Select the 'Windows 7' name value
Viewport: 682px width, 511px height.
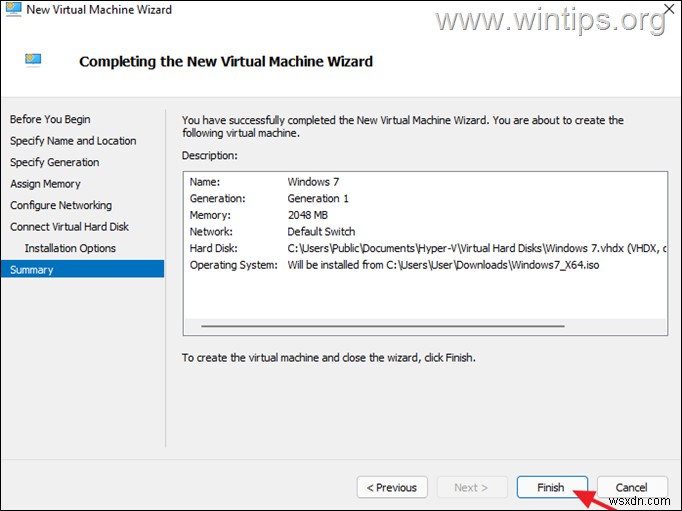(x=313, y=182)
